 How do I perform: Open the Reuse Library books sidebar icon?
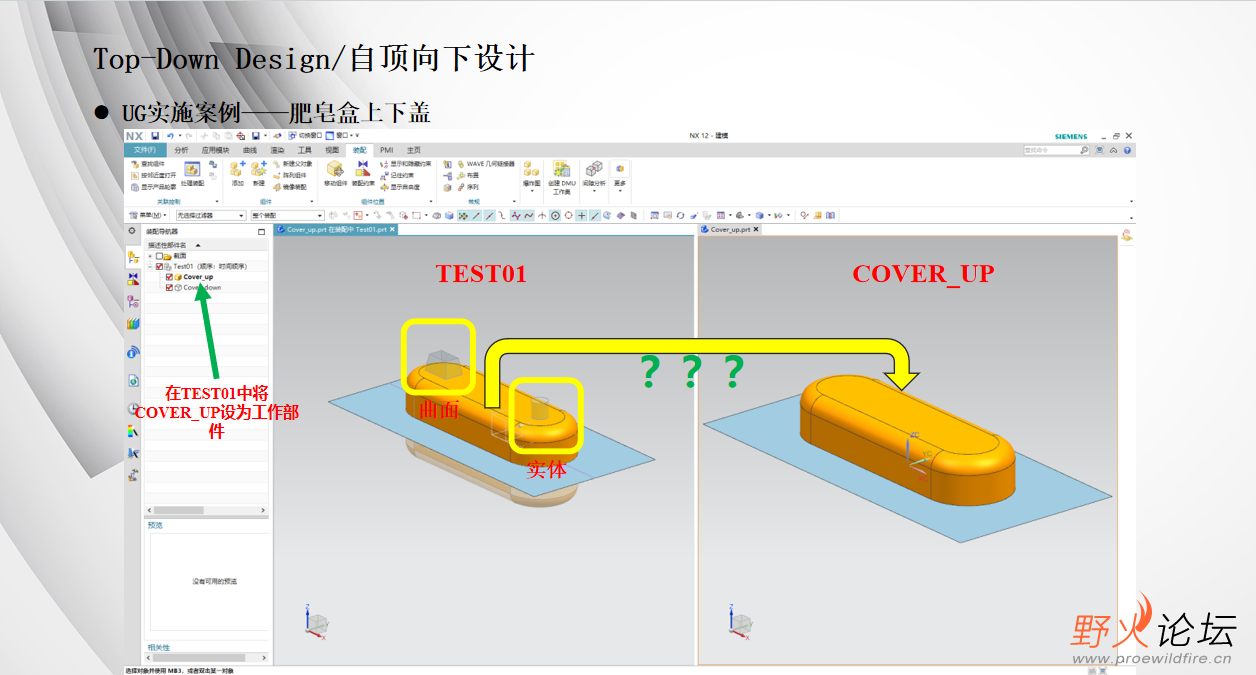[133, 323]
